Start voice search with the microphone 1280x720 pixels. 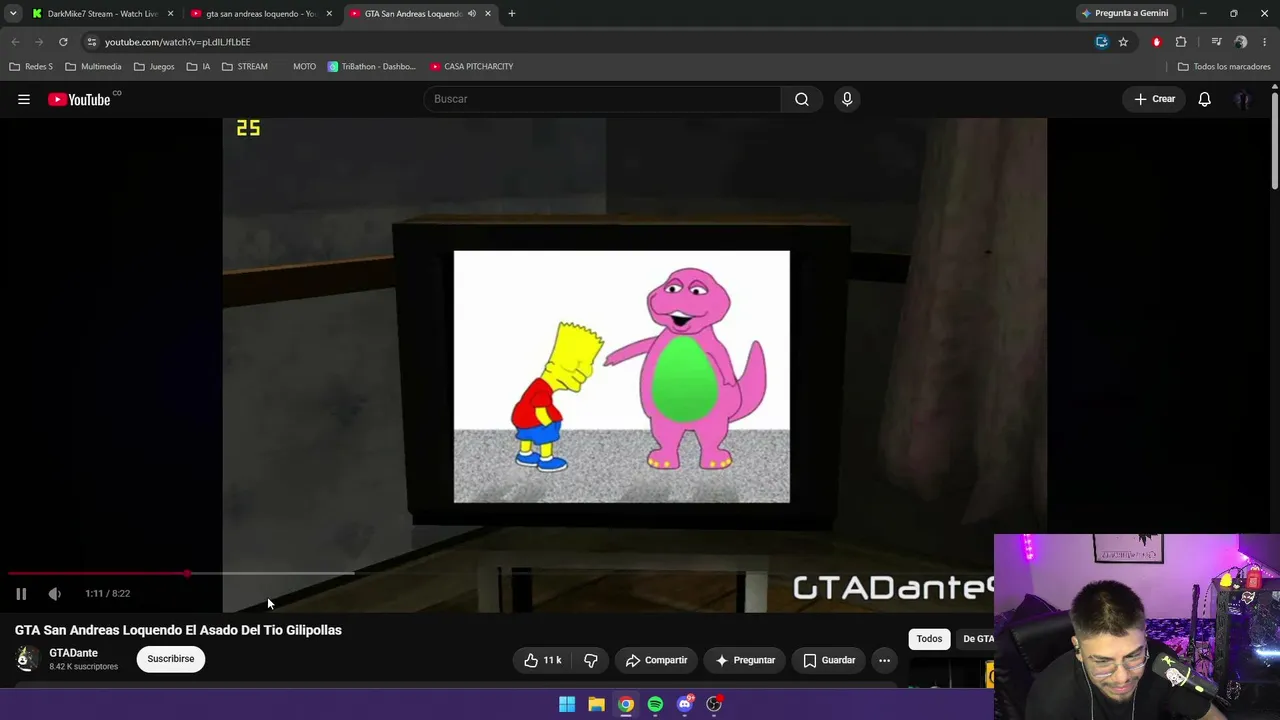click(x=847, y=99)
